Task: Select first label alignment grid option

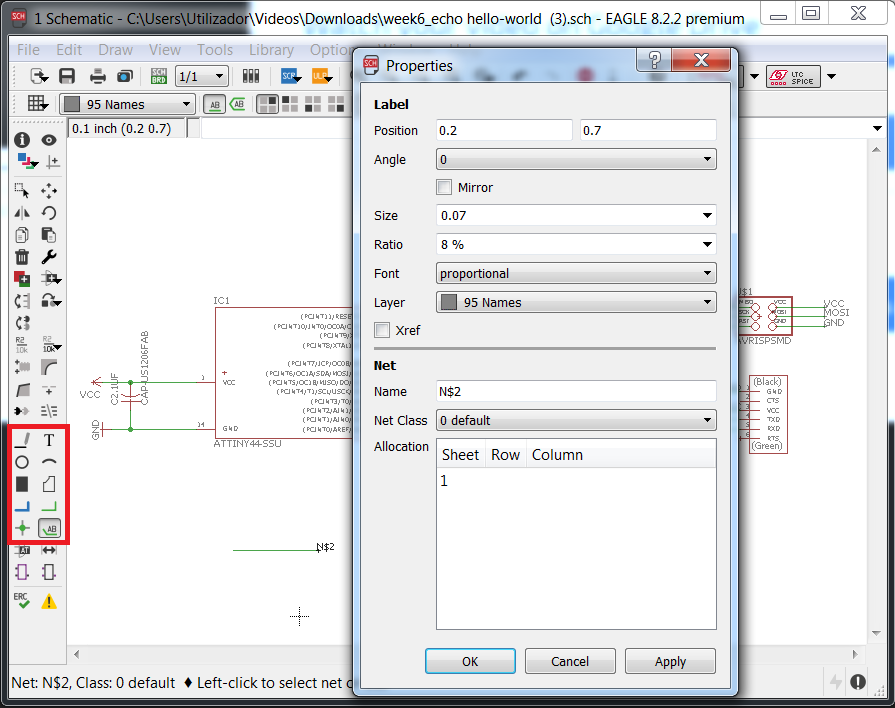Action: 267,104
